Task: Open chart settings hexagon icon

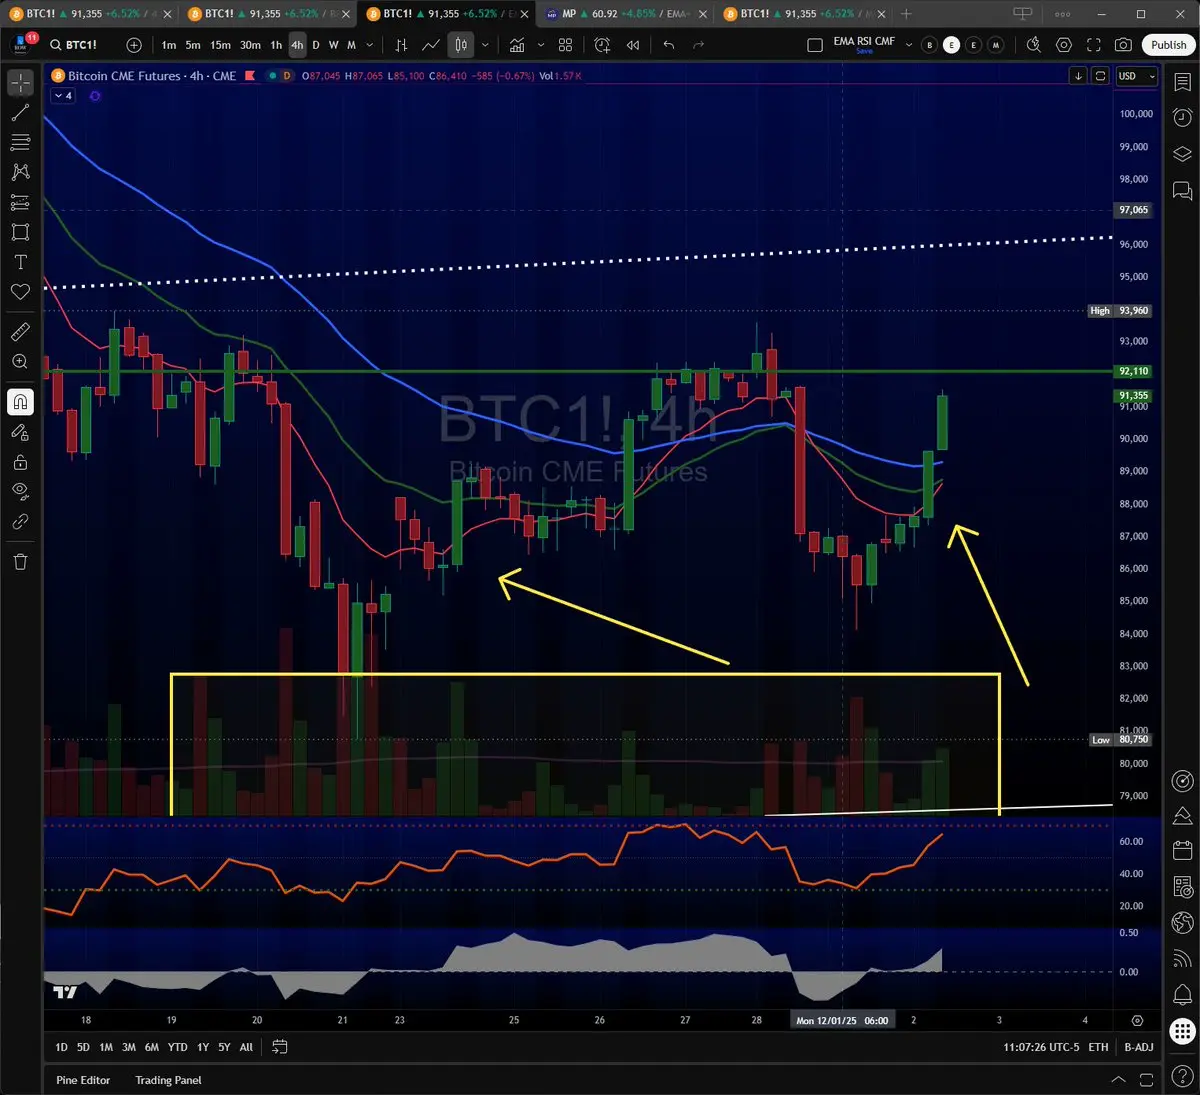Action: point(1064,45)
